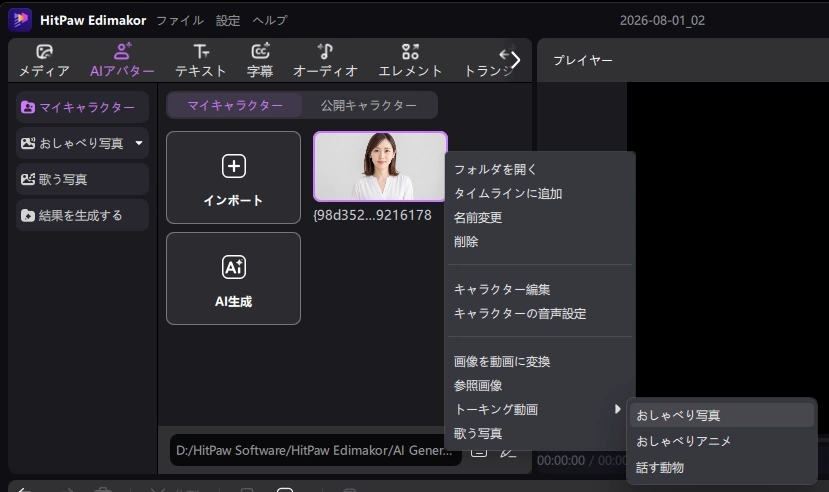Choose 参照画像 from context menu
829x492 pixels.
540,385
